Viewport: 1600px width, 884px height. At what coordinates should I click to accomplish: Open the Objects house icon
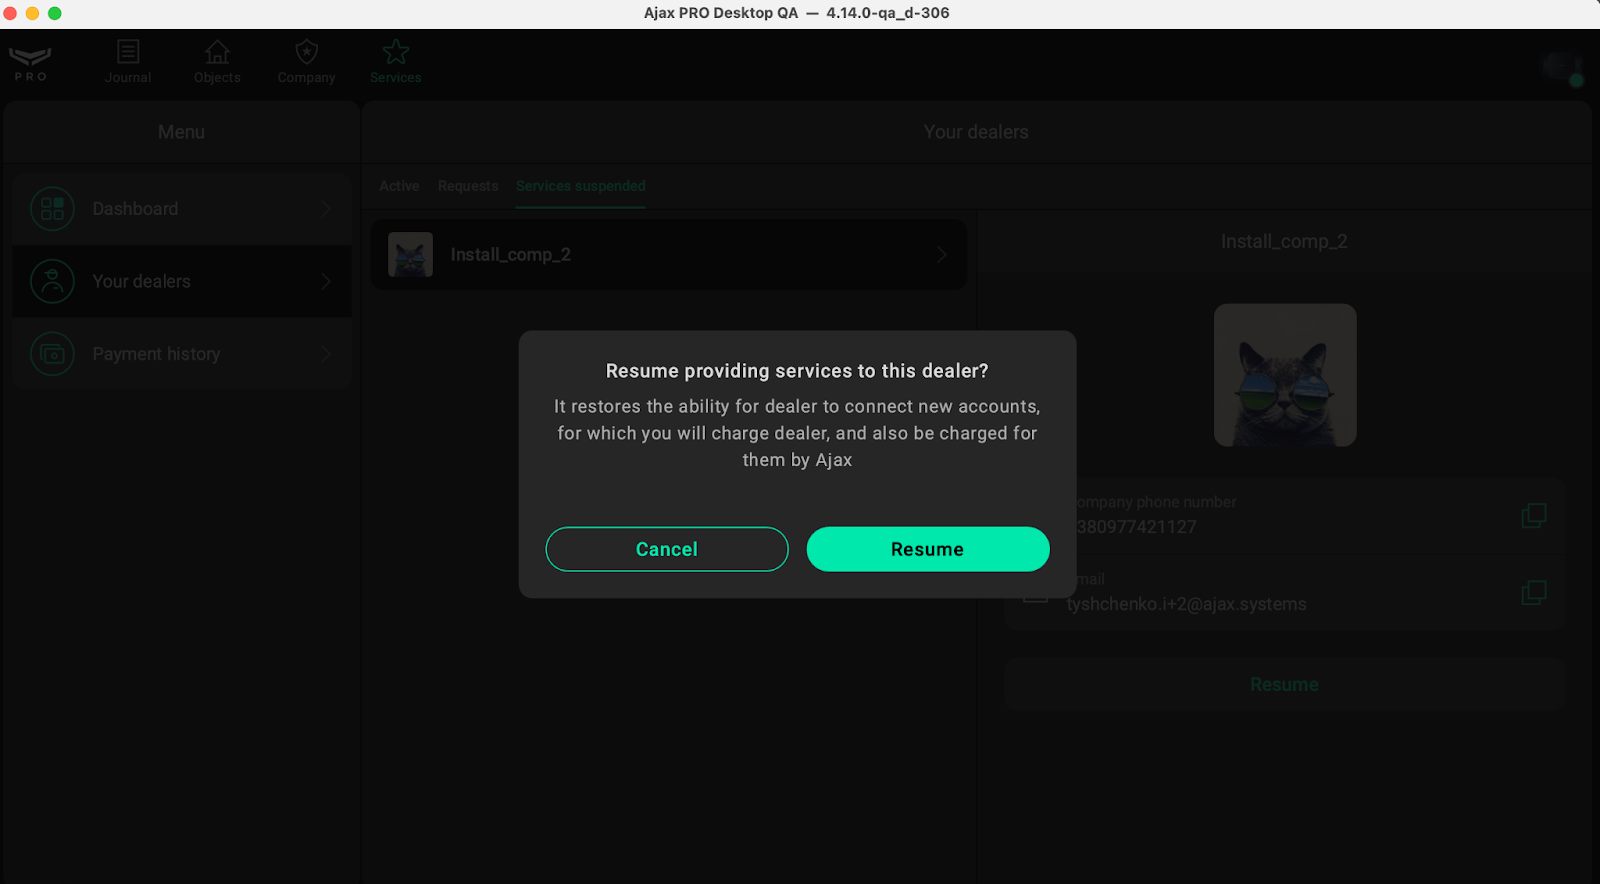pos(217,52)
